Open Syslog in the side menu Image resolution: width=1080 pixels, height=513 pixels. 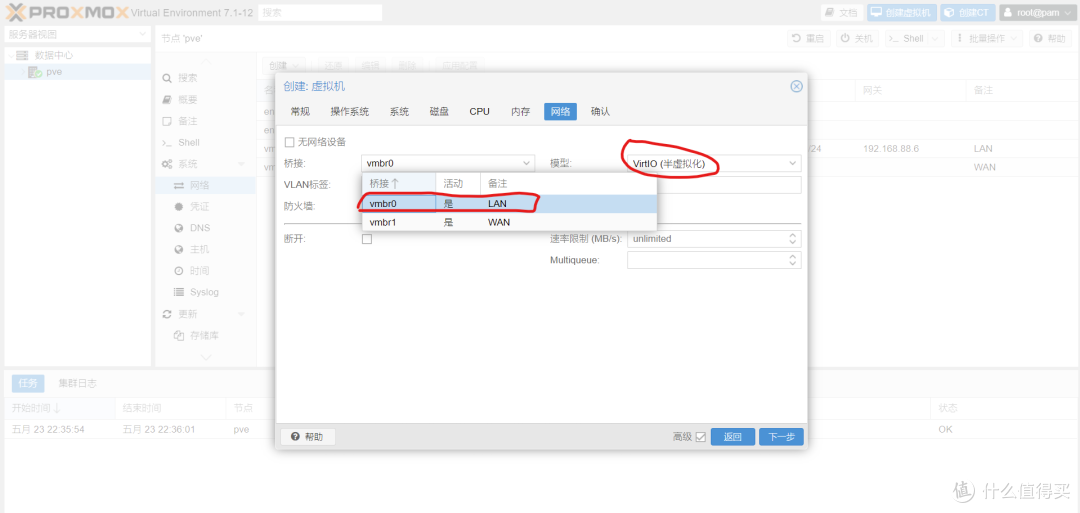click(x=205, y=292)
